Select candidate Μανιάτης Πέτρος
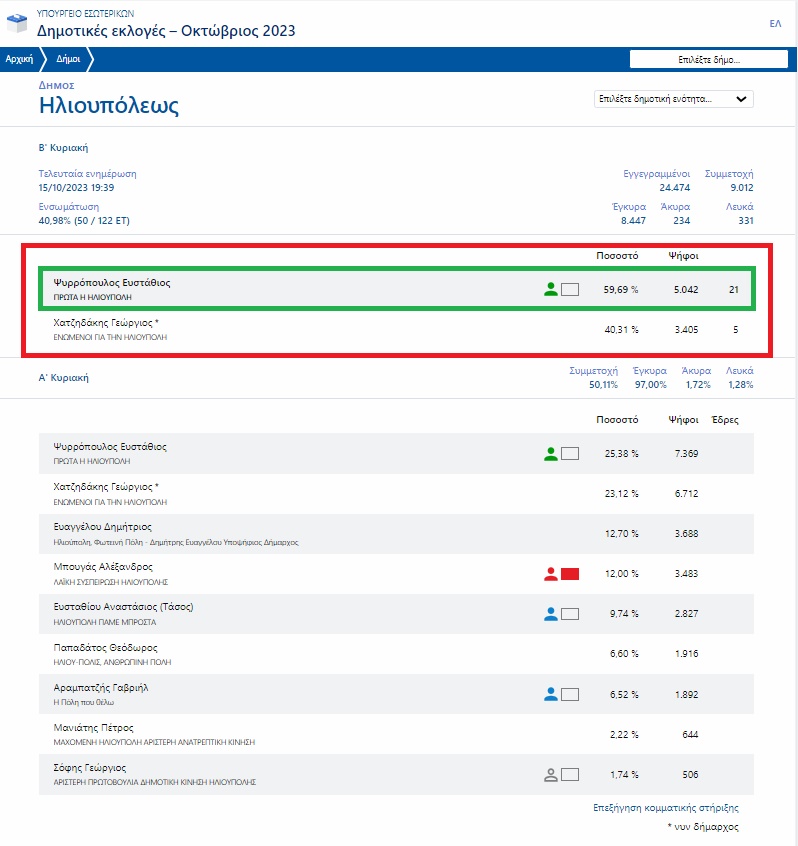The height and width of the screenshot is (846, 798). [93, 727]
